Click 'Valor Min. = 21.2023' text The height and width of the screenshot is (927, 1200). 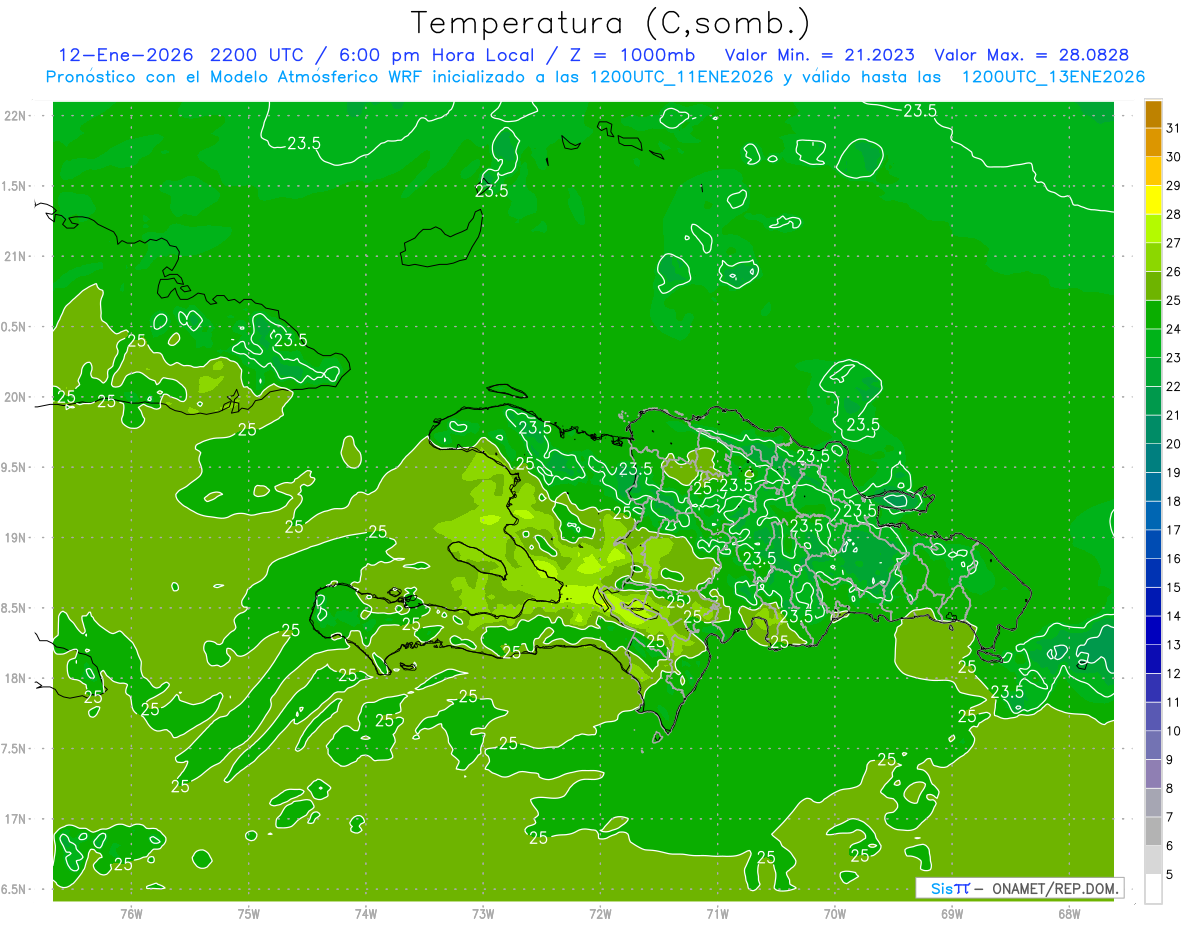point(819,55)
